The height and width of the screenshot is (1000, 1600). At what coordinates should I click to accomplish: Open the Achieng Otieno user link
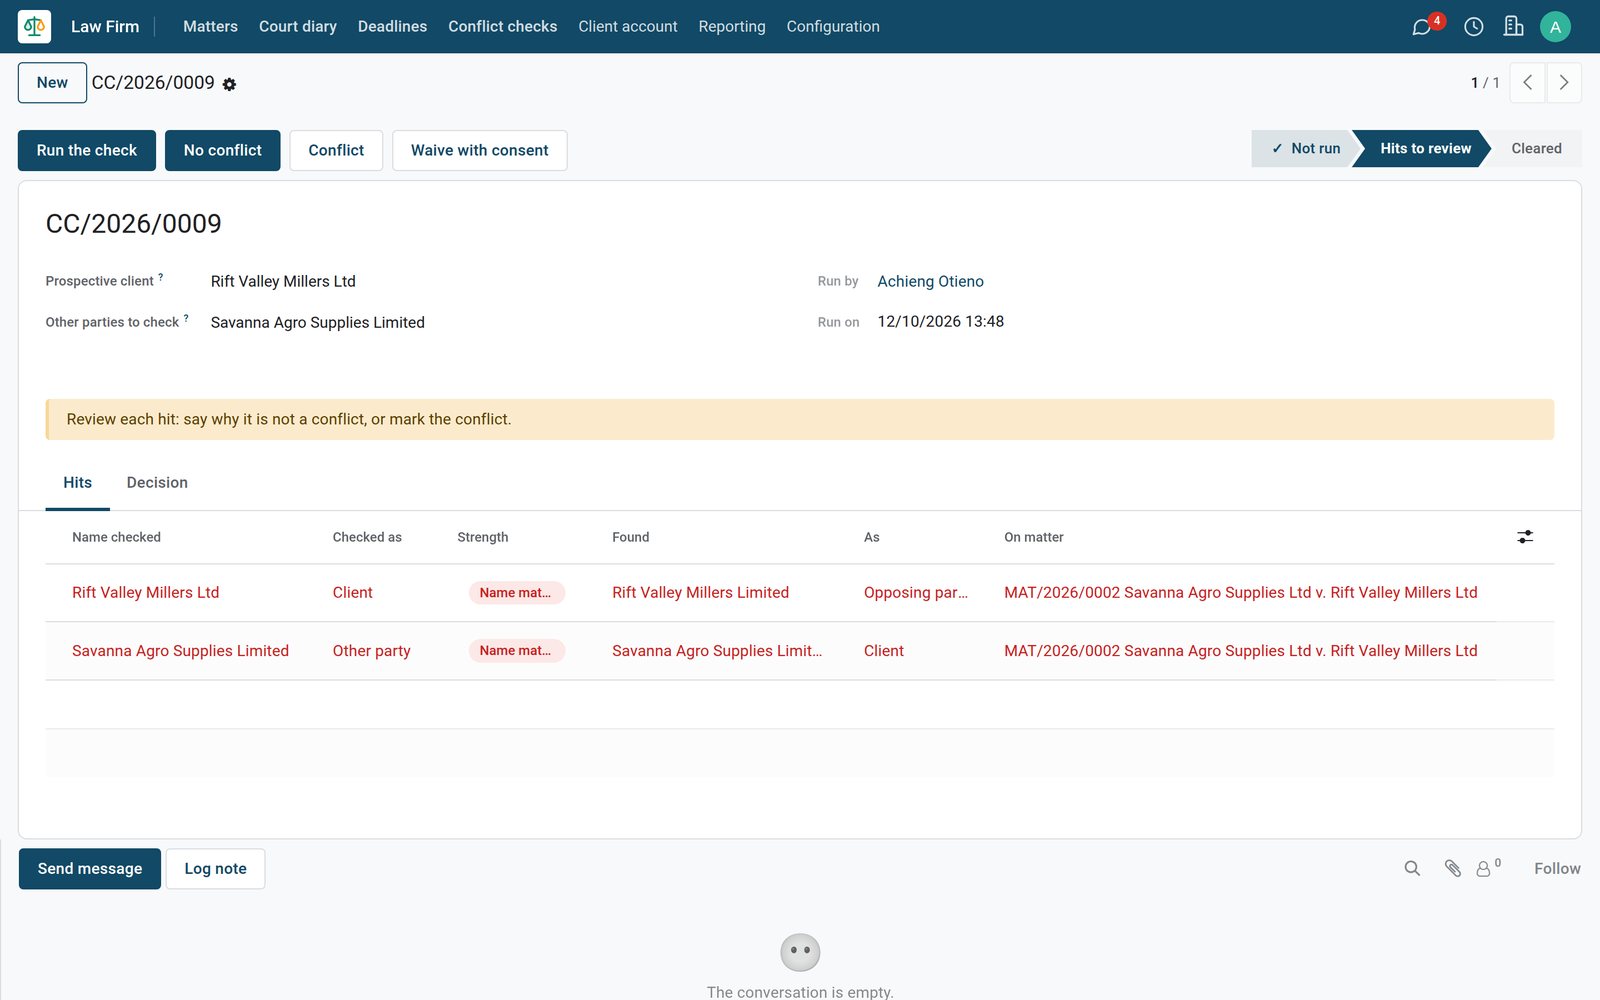pyautogui.click(x=930, y=281)
